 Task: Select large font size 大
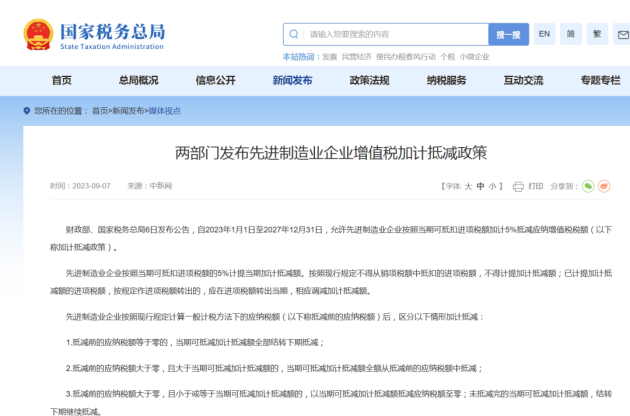click(x=468, y=186)
